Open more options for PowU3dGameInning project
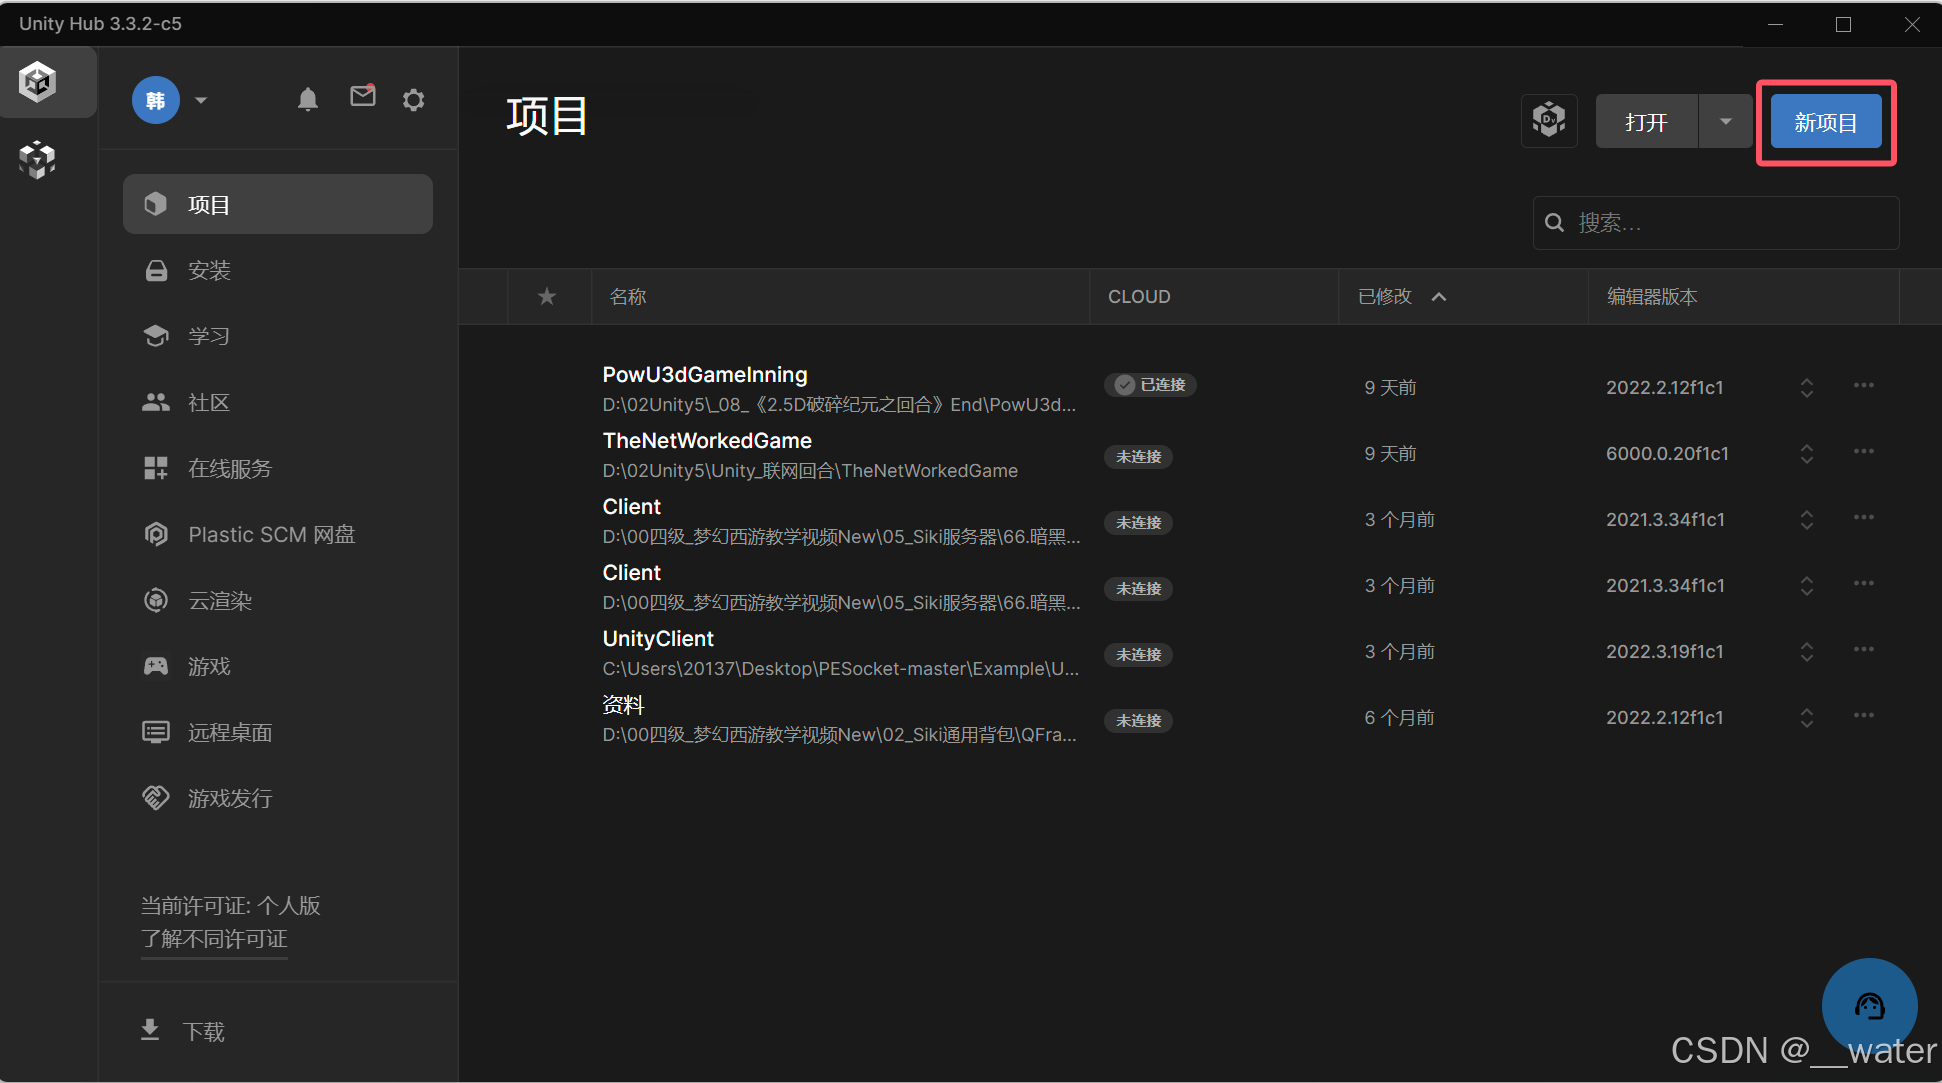 click(1863, 386)
